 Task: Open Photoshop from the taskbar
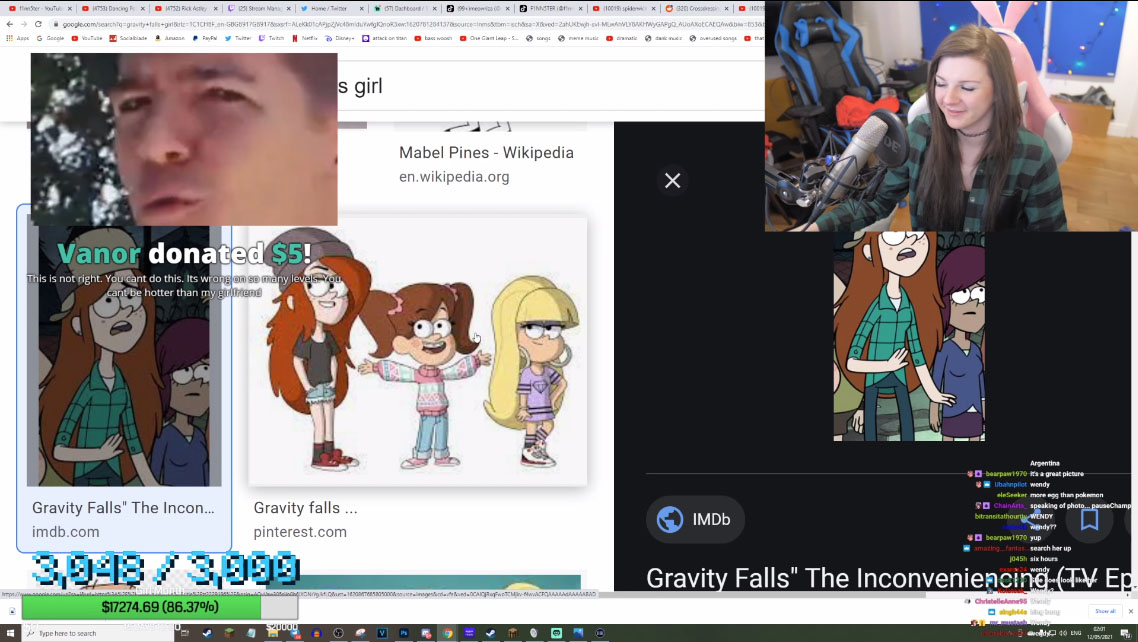(x=404, y=633)
